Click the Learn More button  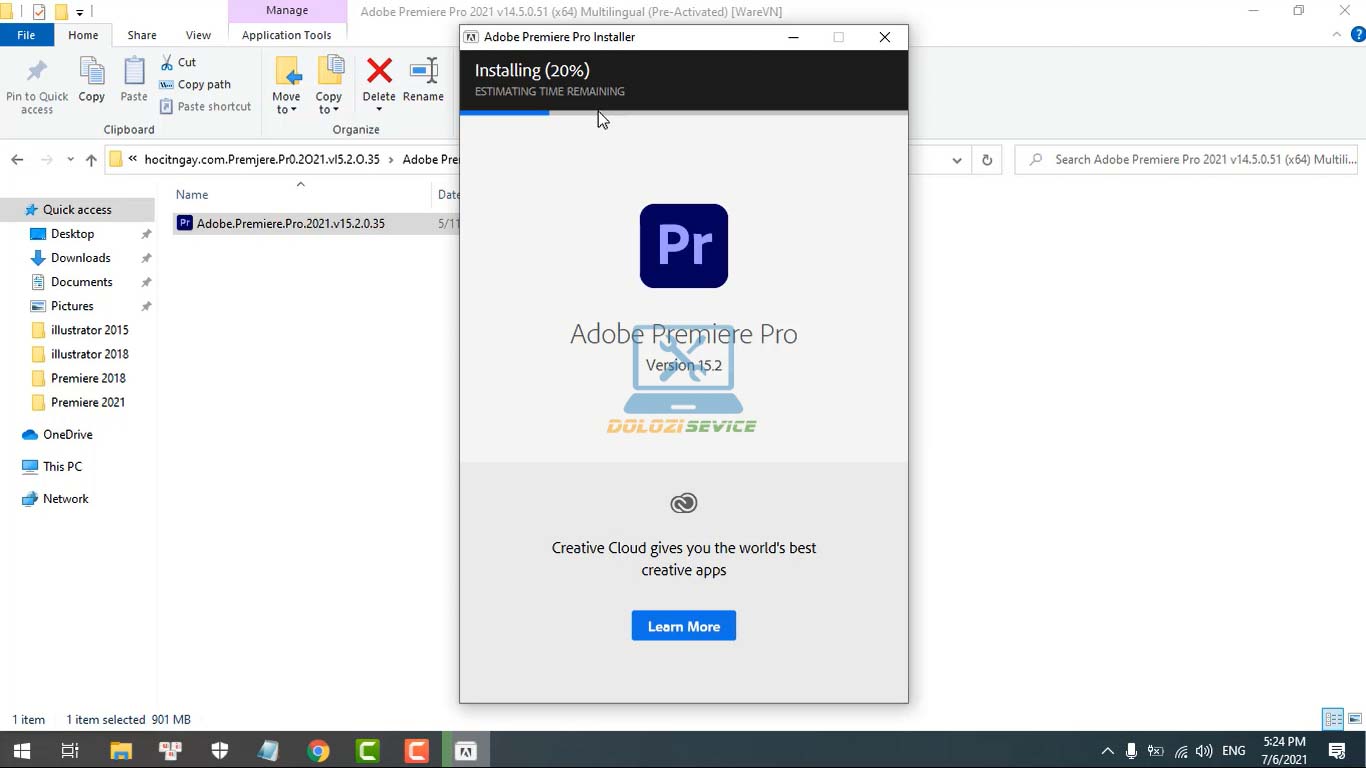pos(684,626)
